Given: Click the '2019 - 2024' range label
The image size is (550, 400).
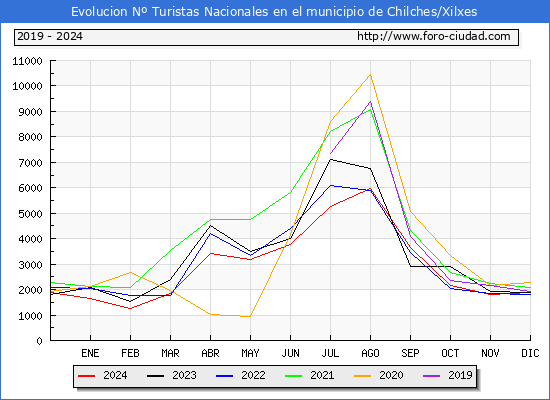Looking at the screenshot, I should pyautogui.click(x=50, y=36).
